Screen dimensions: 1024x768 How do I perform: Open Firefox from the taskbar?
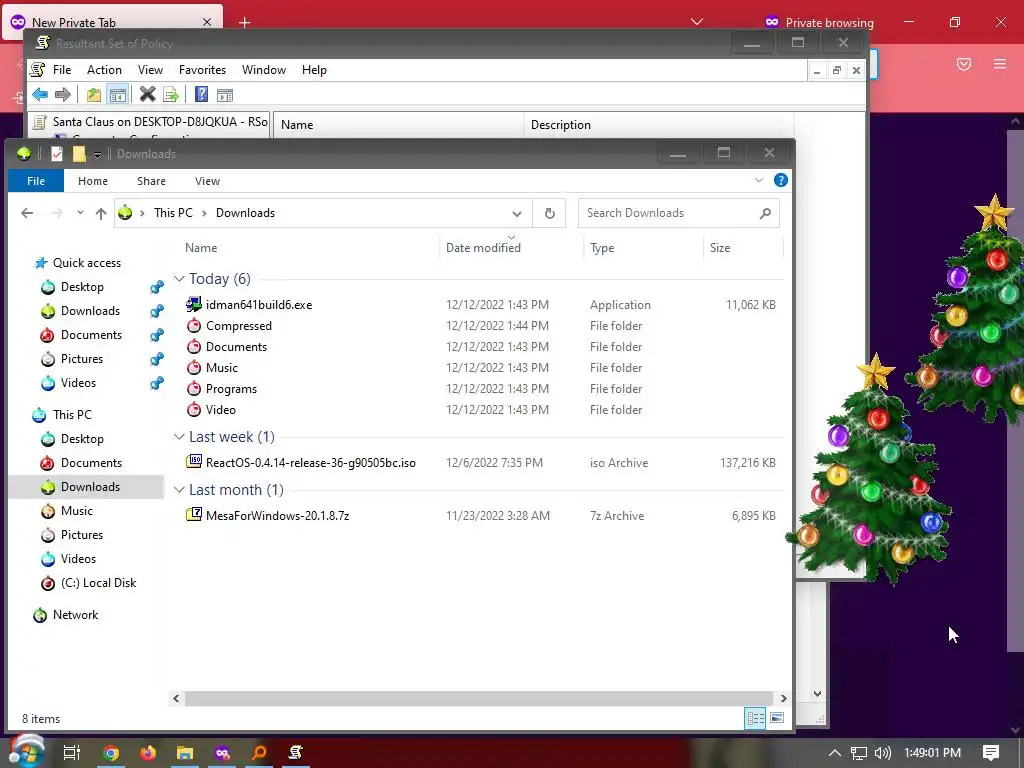pos(148,752)
